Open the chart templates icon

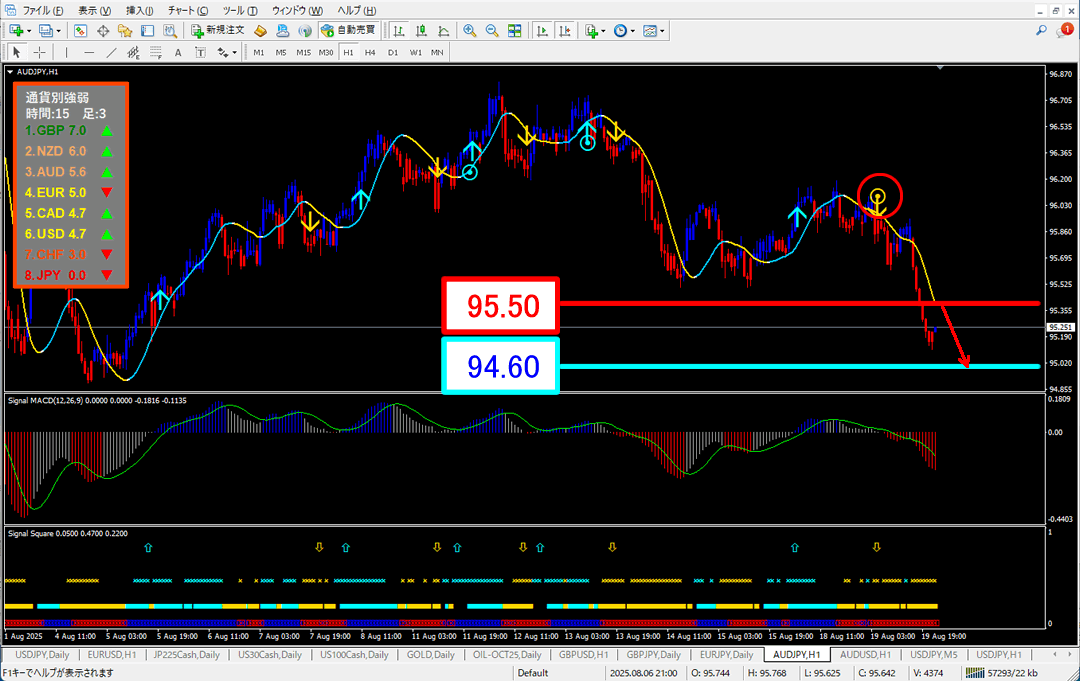pyautogui.click(x=650, y=31)
